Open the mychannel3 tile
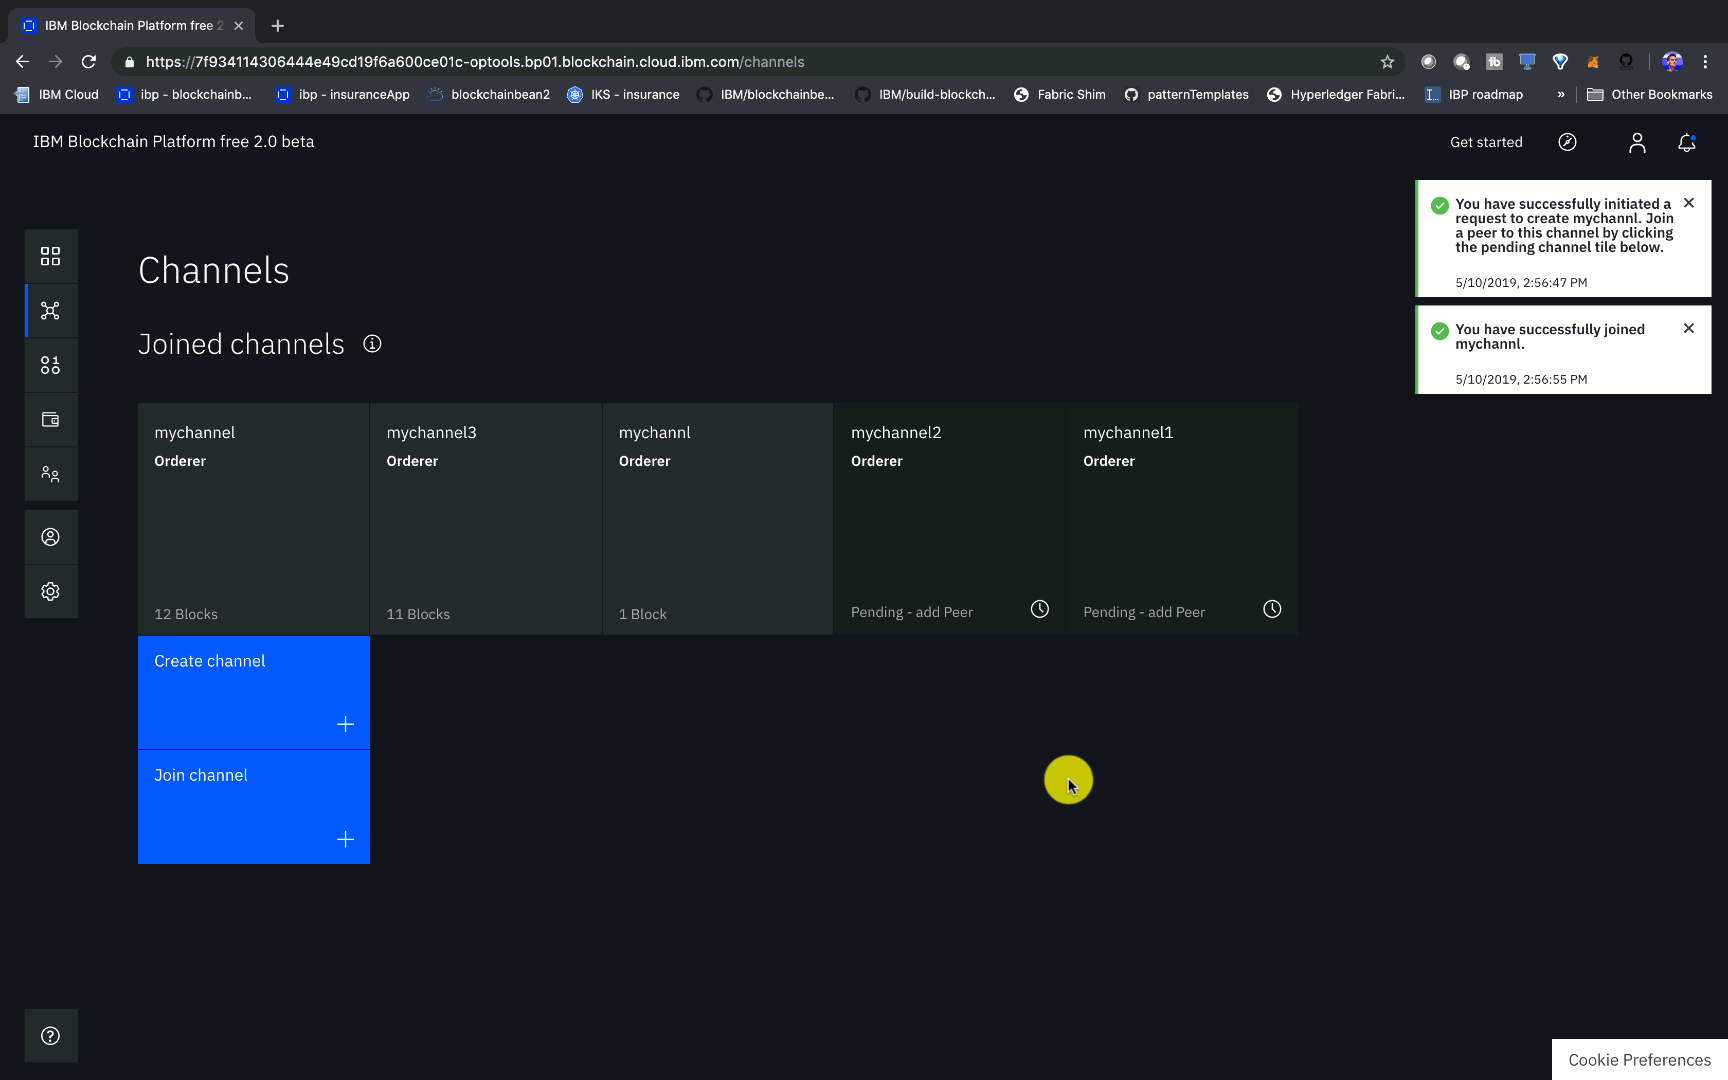The height and width of the screenshot is (1080, 1728). coord(486,519)
